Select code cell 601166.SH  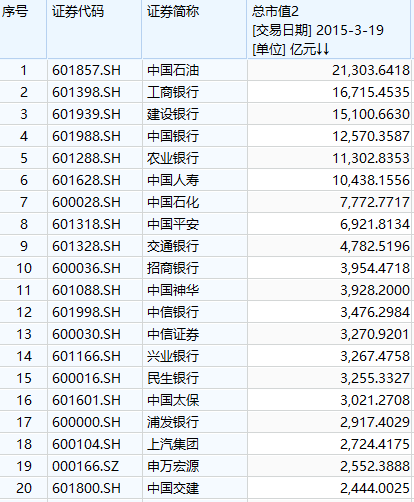click(95, 356)
